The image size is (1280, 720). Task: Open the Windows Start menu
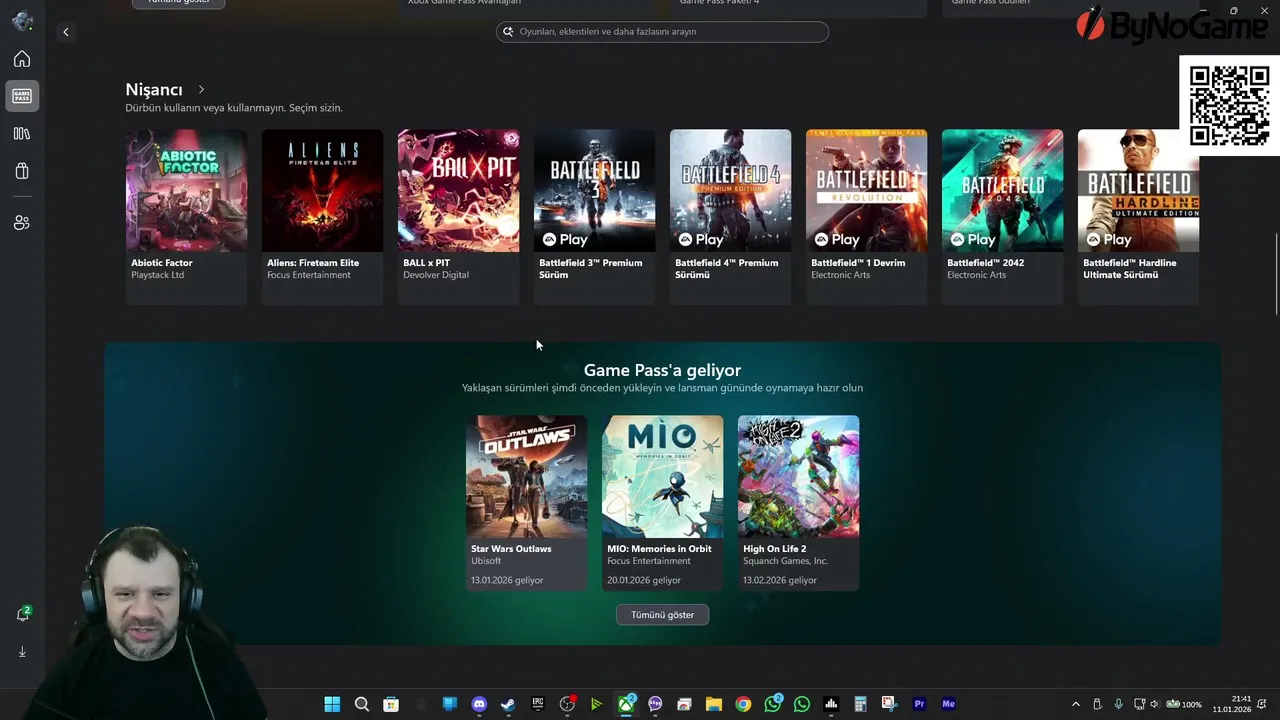332,704
